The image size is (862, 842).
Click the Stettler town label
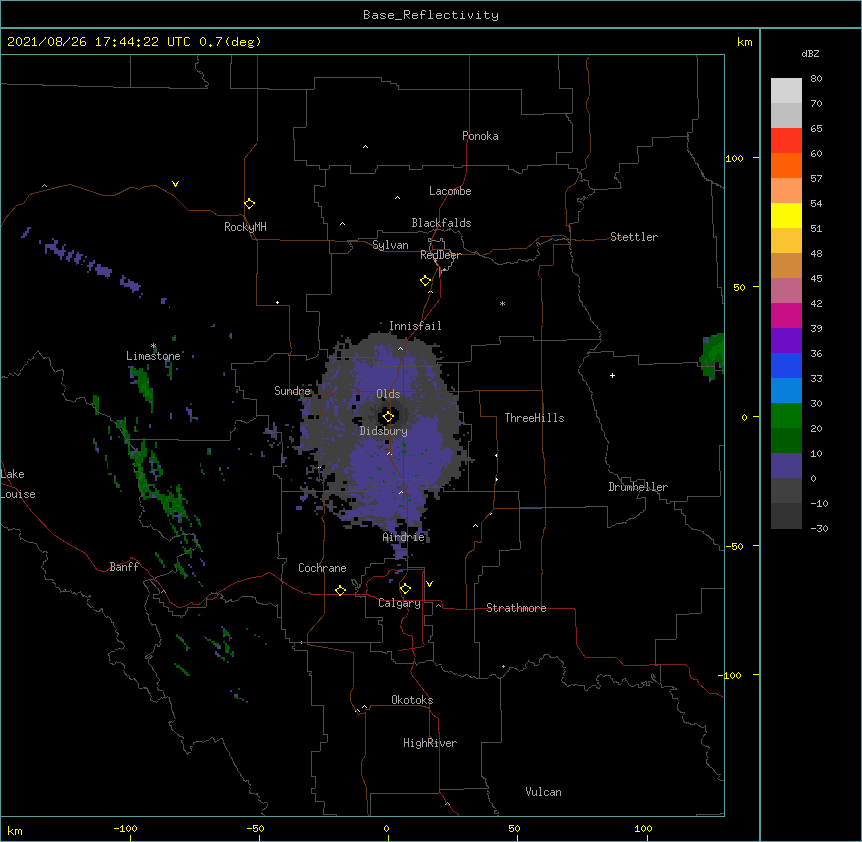pos(633,237)
